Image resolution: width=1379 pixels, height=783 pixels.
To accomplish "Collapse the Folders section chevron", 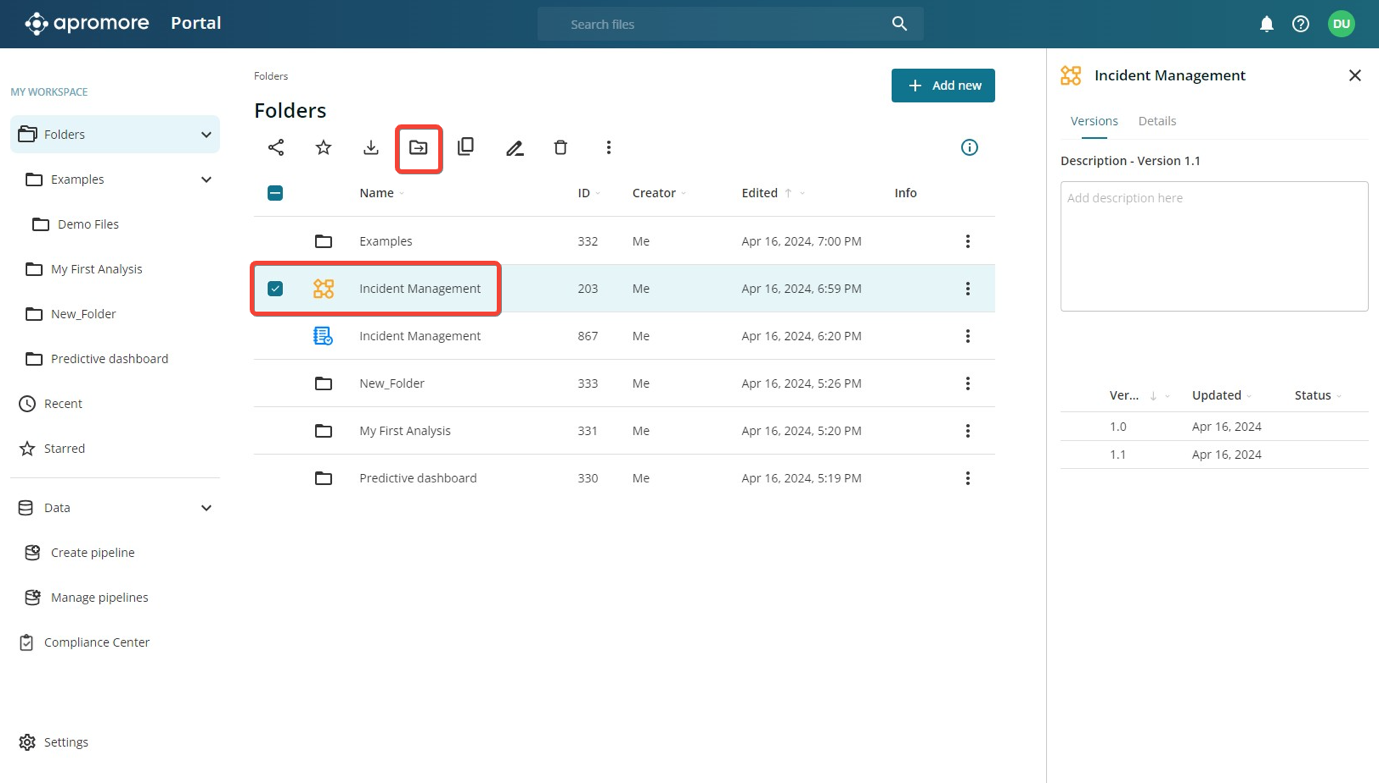I will [206, 135].
